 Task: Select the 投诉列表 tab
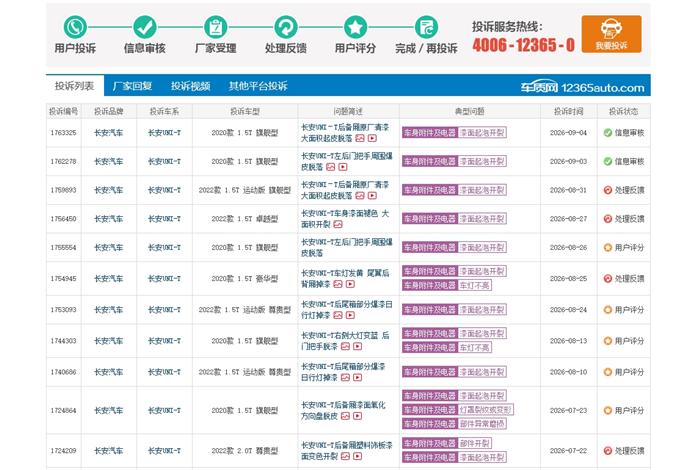click(75, 86)
